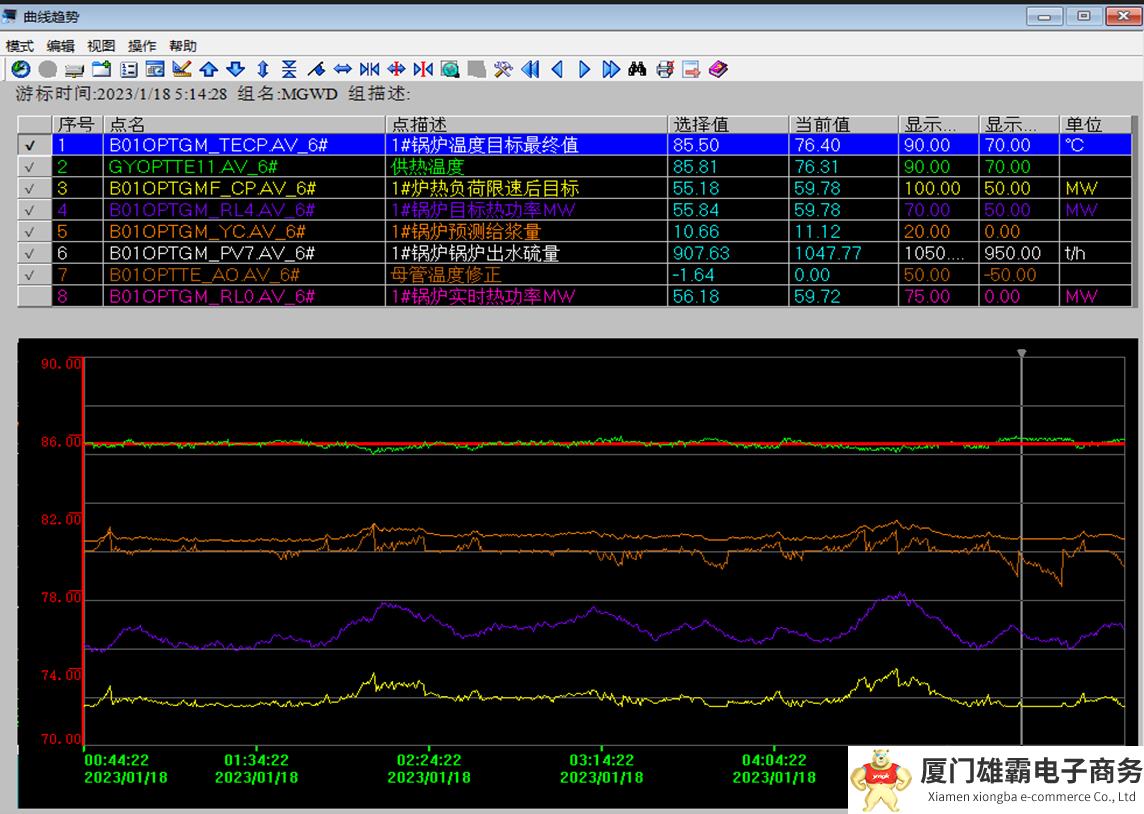Image resolution: width=1144 pixels, height=814 pixels.
Task: Click the double right arrow fast-forward icon
Action: coord(611,69)
